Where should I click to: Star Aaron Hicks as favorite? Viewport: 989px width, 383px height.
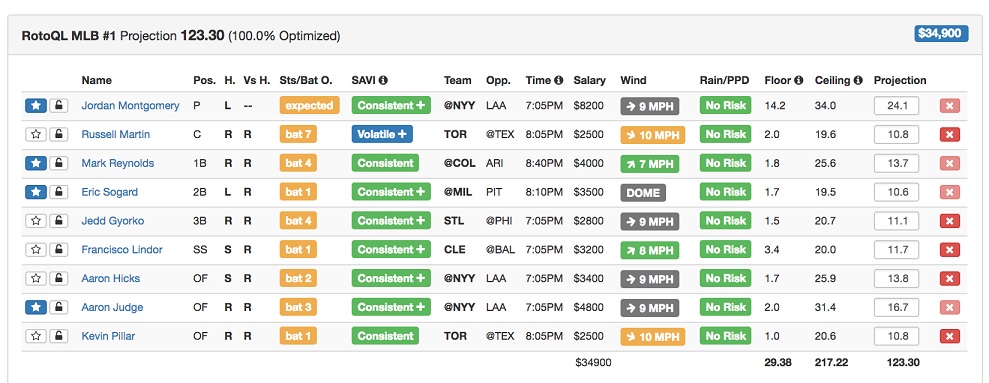coord(36,278)
